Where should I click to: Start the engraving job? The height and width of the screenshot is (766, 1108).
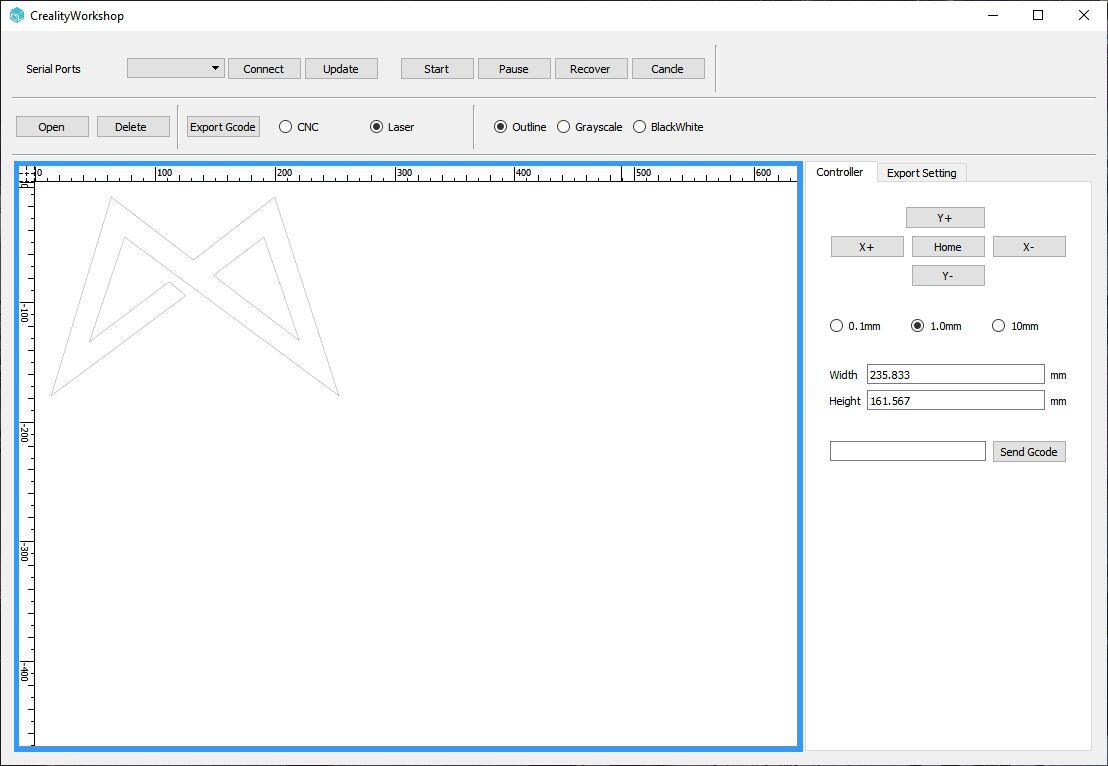[x=436, y=68]
